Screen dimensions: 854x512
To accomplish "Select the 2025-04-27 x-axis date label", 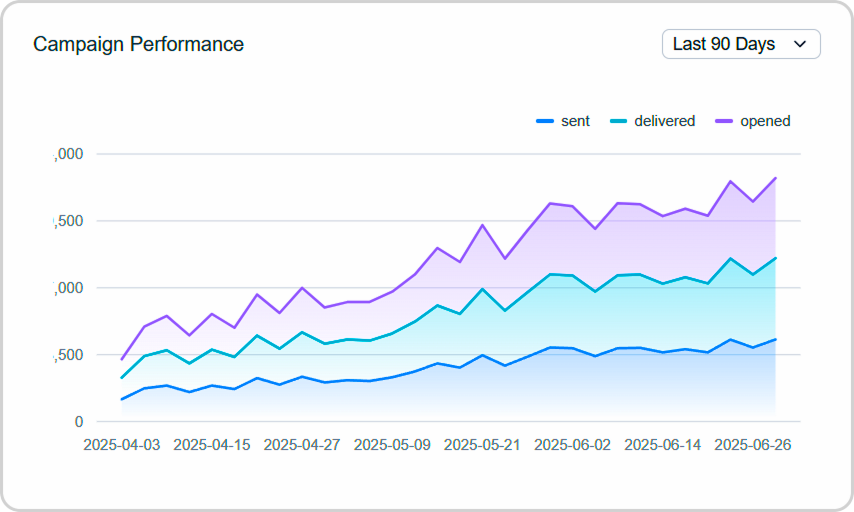I will click(302, 445).
